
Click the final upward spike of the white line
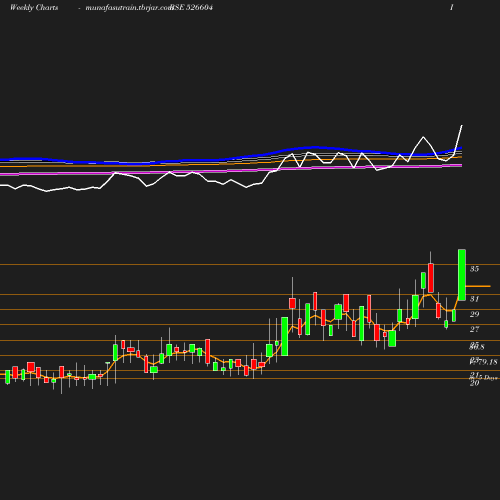pos(458,140)
